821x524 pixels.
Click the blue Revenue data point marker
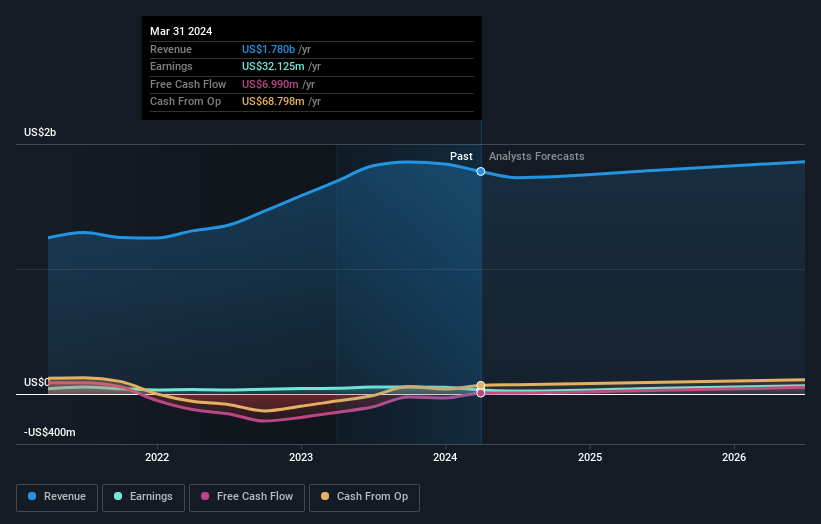[x=481, y=172]
